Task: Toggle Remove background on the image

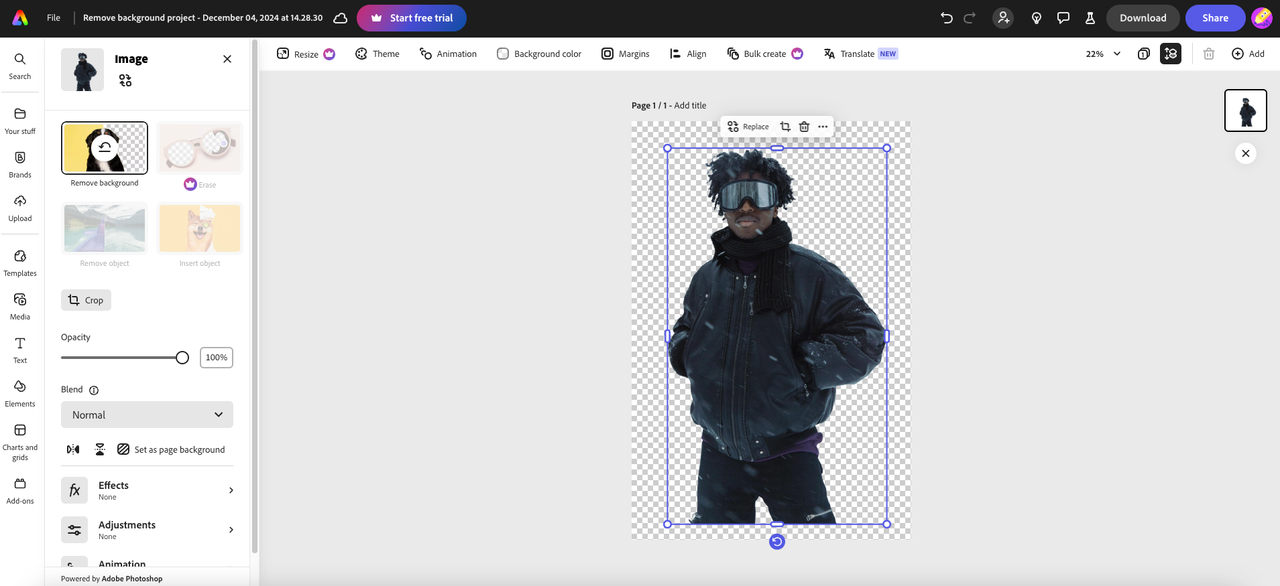Action: pyautogui.click(x=104, y=148)
